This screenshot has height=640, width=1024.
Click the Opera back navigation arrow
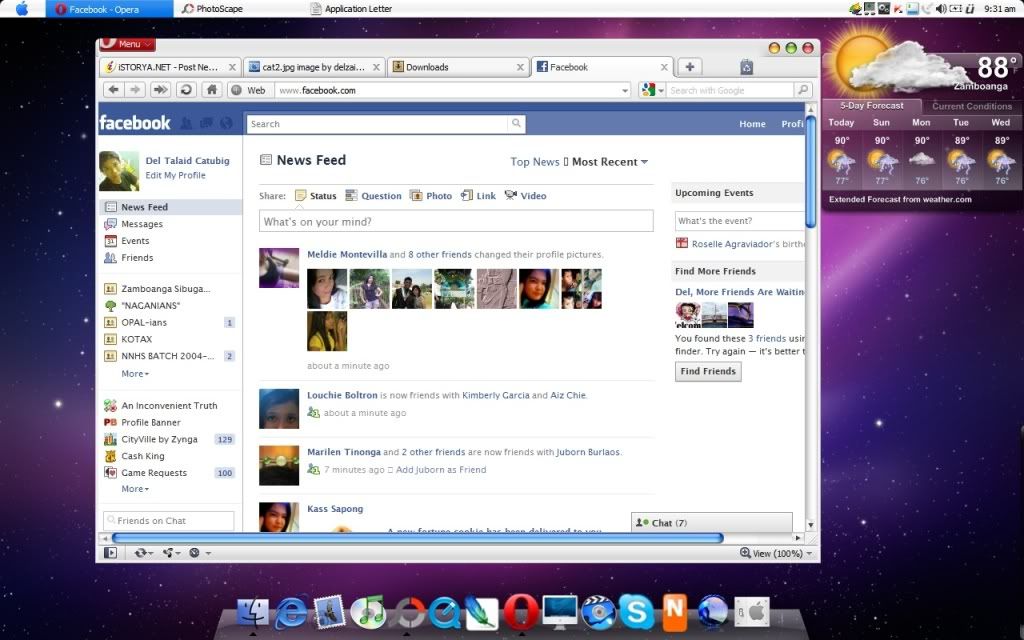113,90
